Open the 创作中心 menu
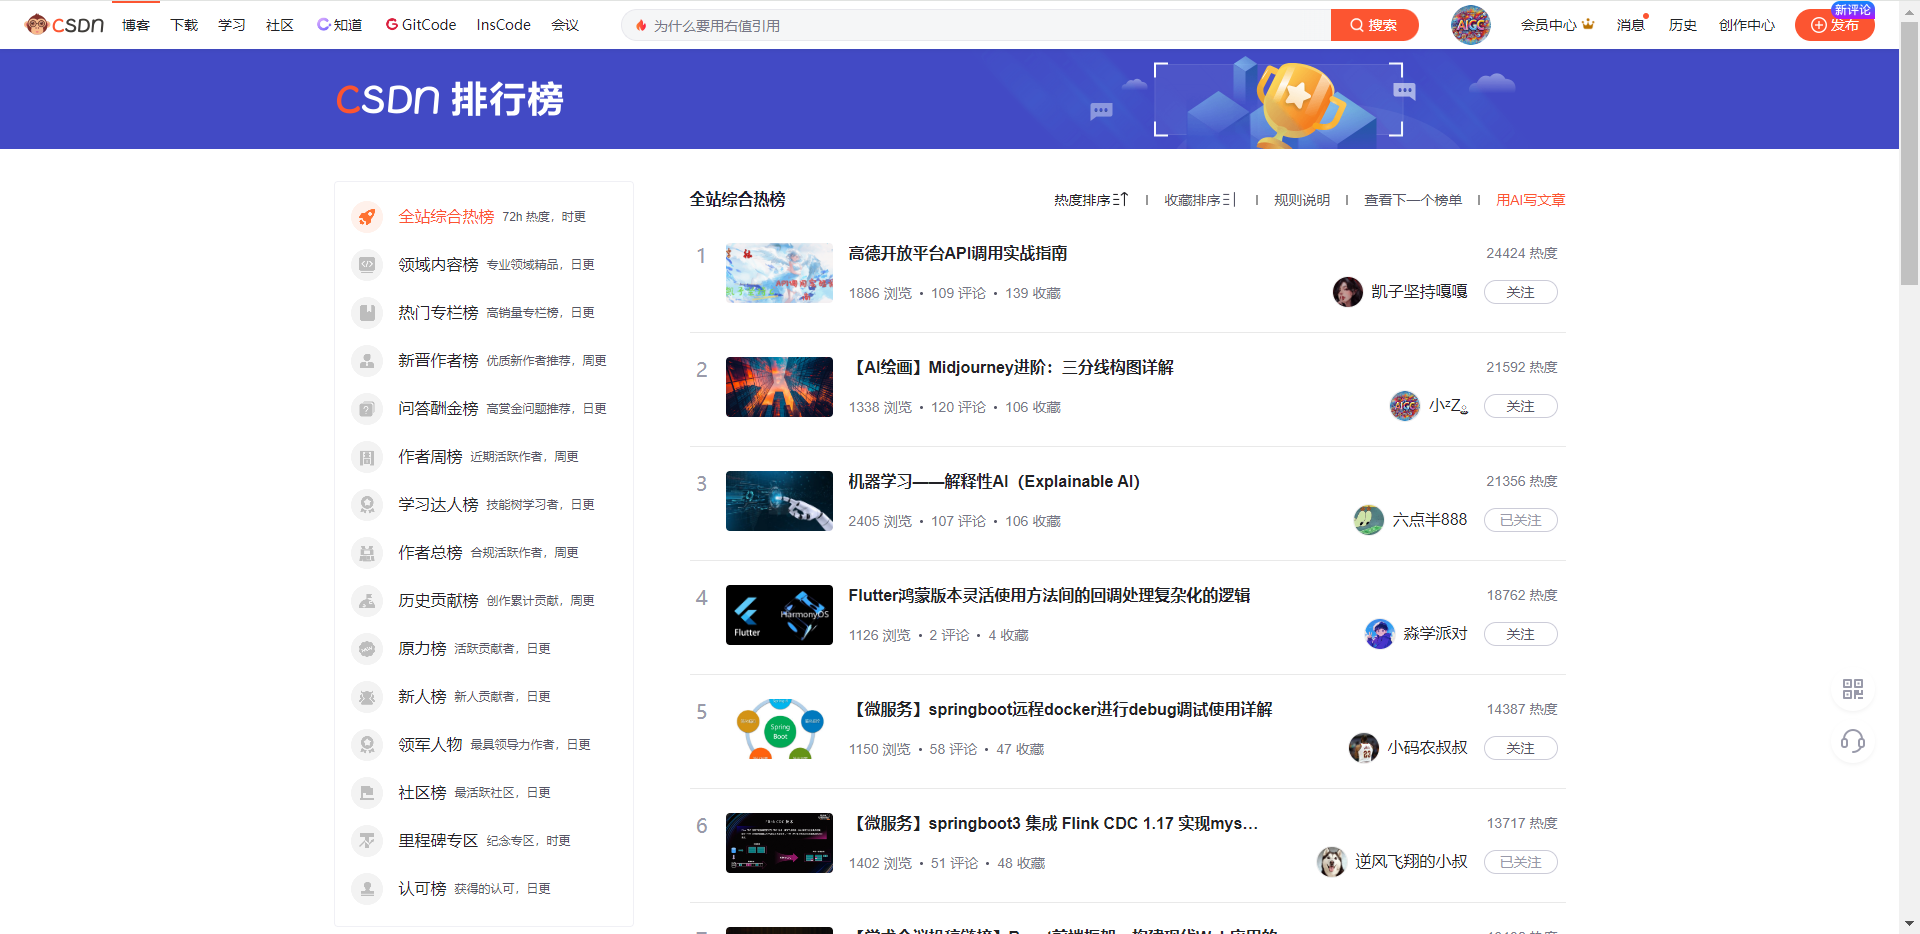Screen dimensions: 1920x934 1747,25
